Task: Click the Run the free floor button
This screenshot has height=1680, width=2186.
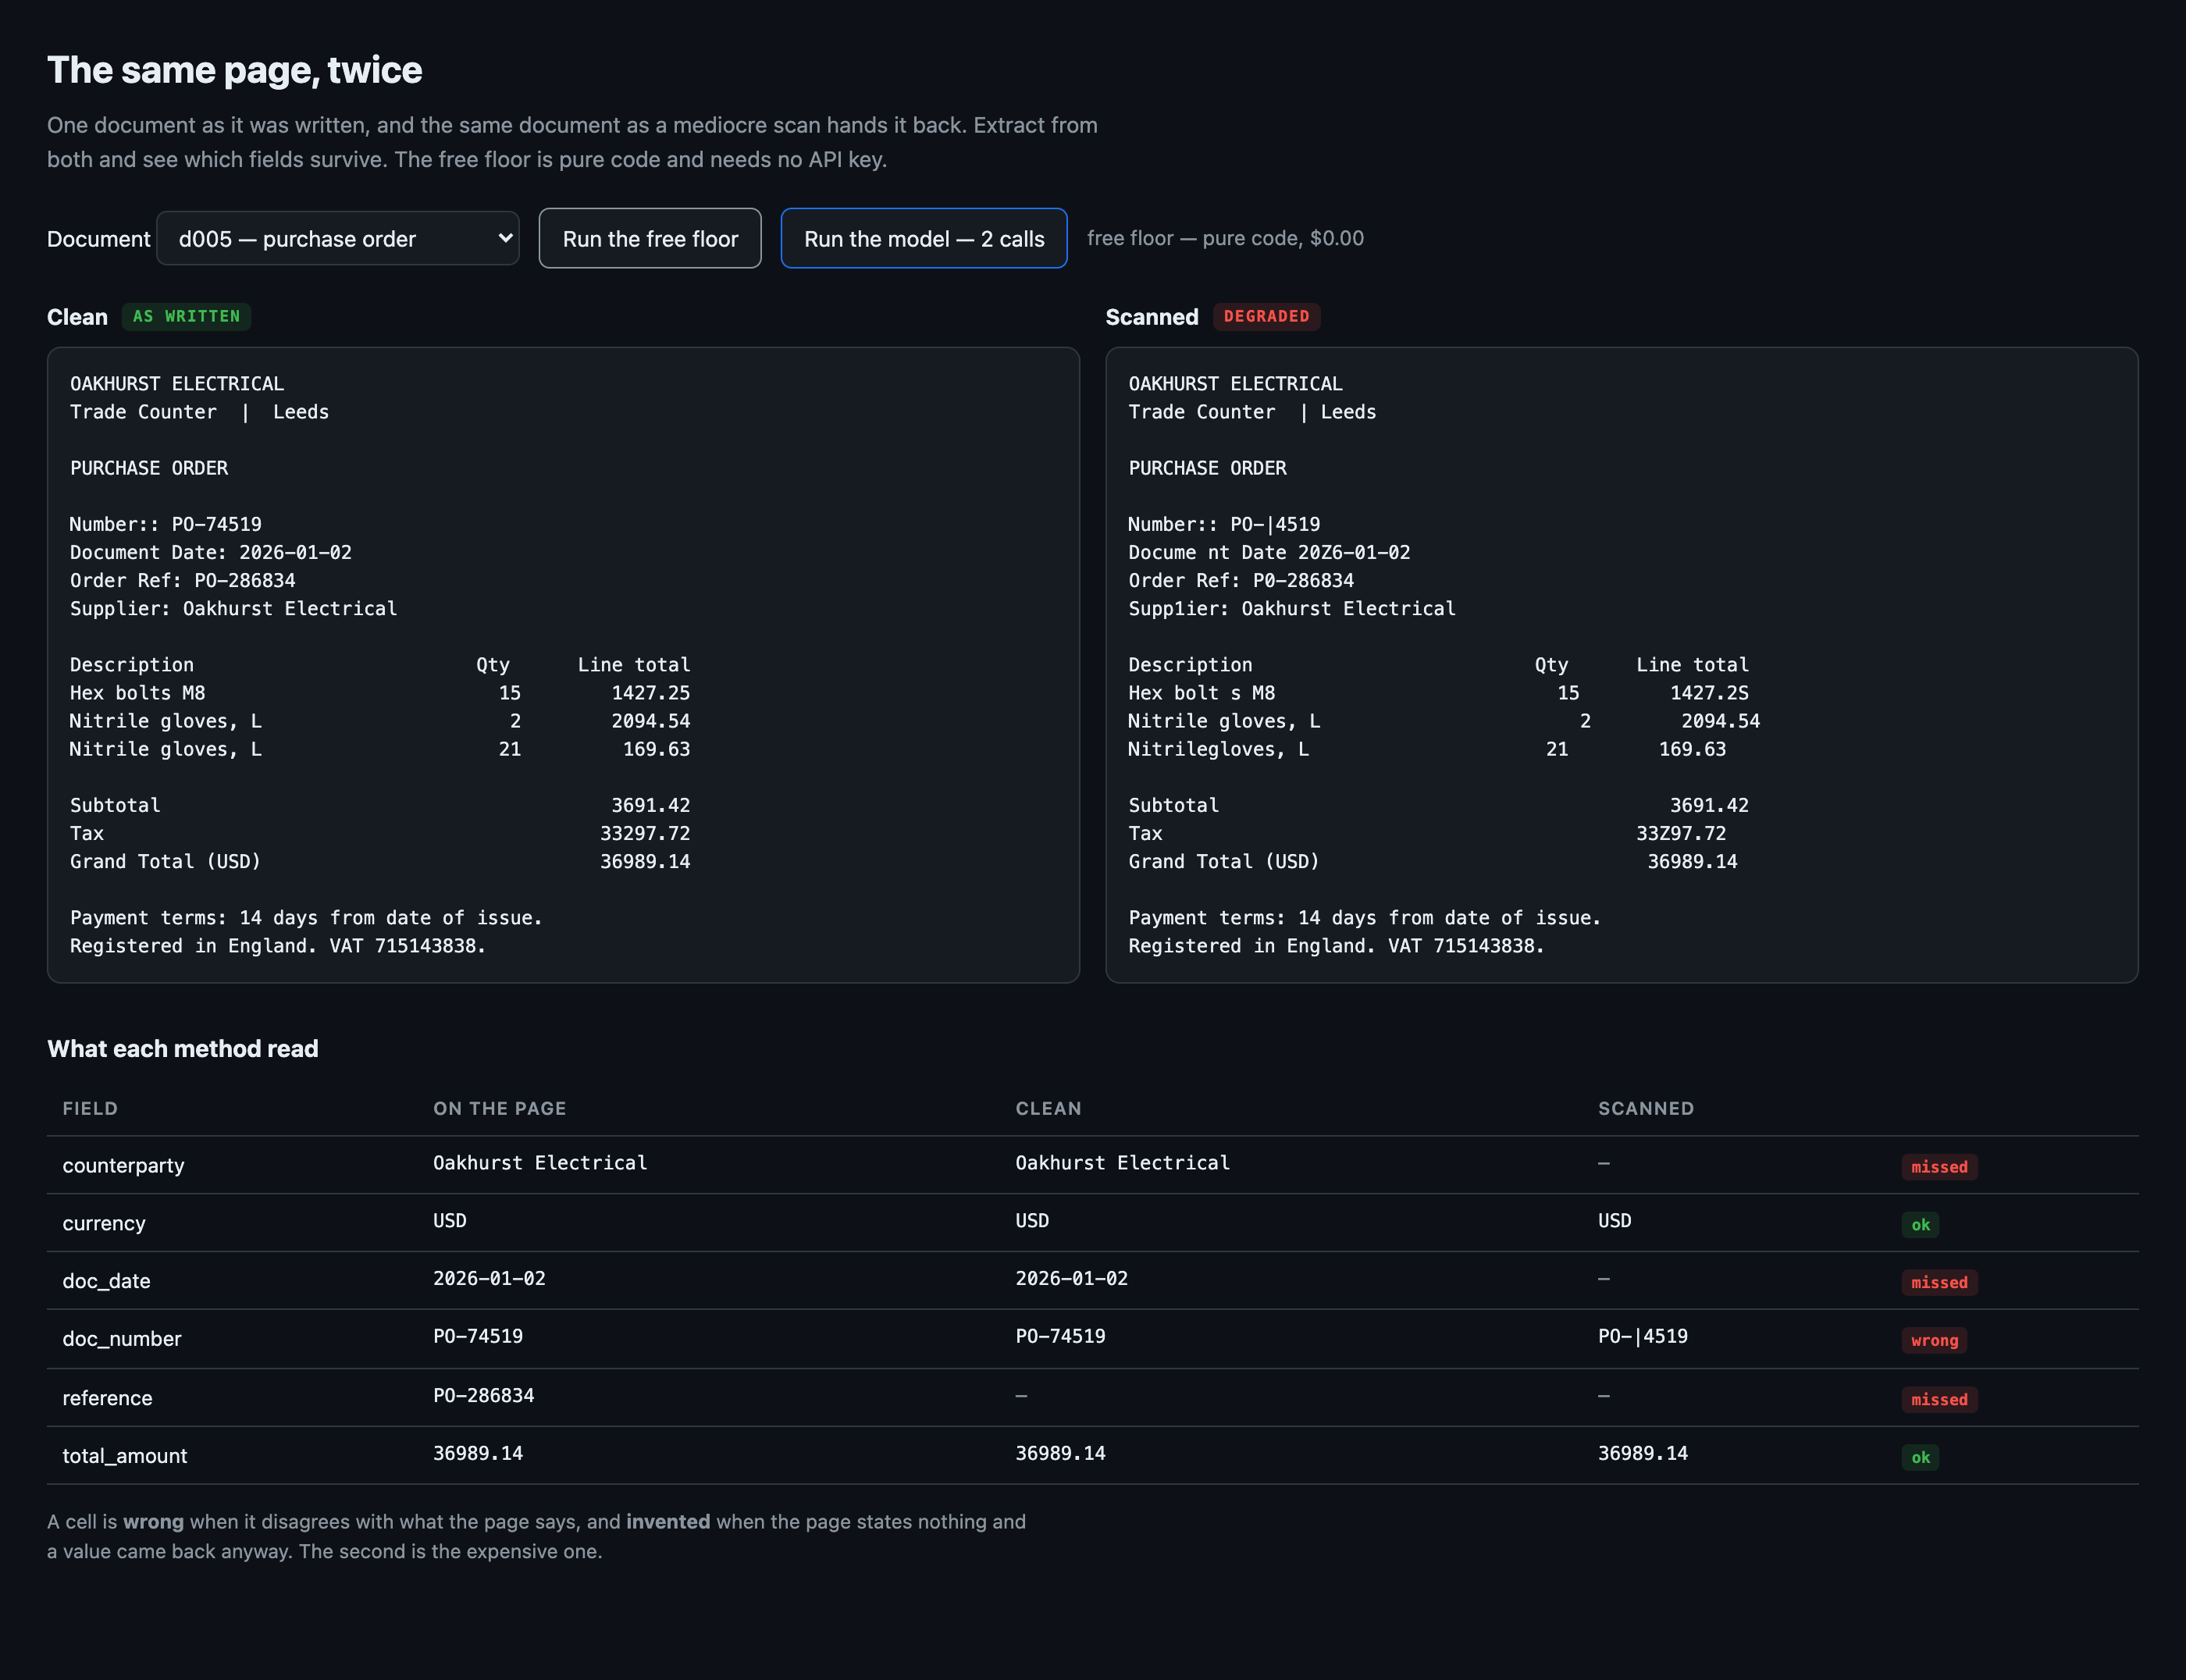Action: (650, 238)
